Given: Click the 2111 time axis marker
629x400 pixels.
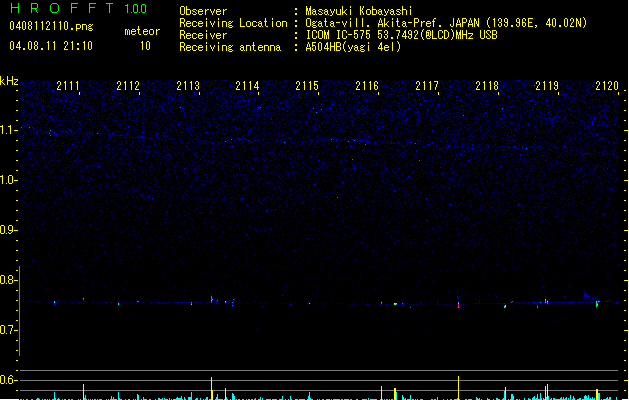Looking at the screenshot, I should (68, 86).
